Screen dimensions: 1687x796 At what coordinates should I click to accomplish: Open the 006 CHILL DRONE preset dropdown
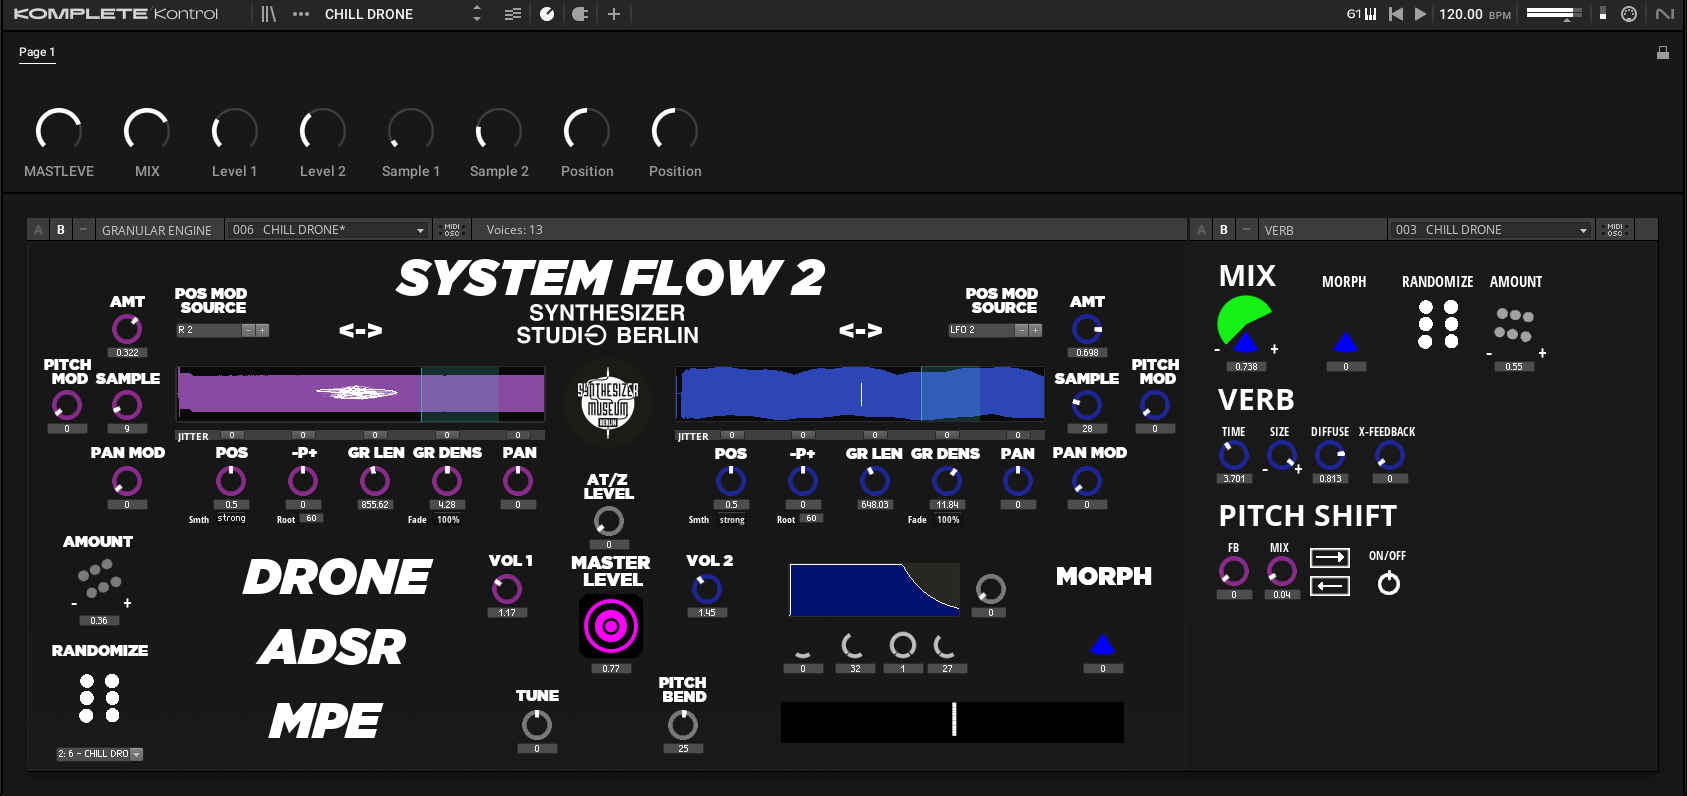pos(328,230)
